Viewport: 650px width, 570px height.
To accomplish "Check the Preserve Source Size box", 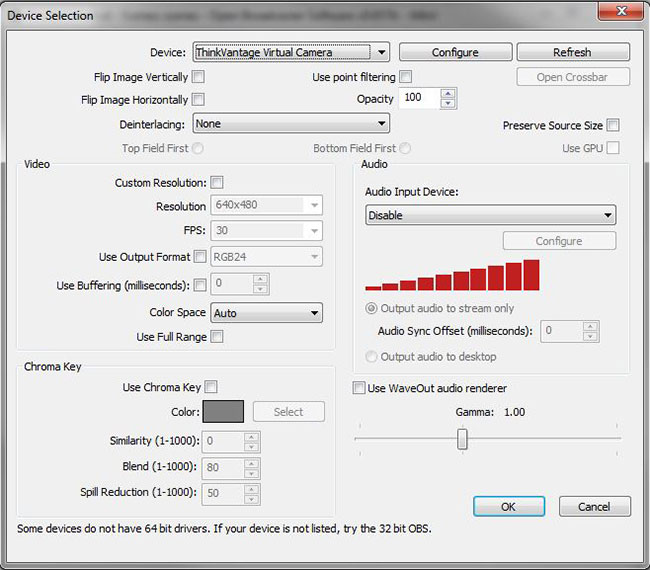I will point(613,125).
